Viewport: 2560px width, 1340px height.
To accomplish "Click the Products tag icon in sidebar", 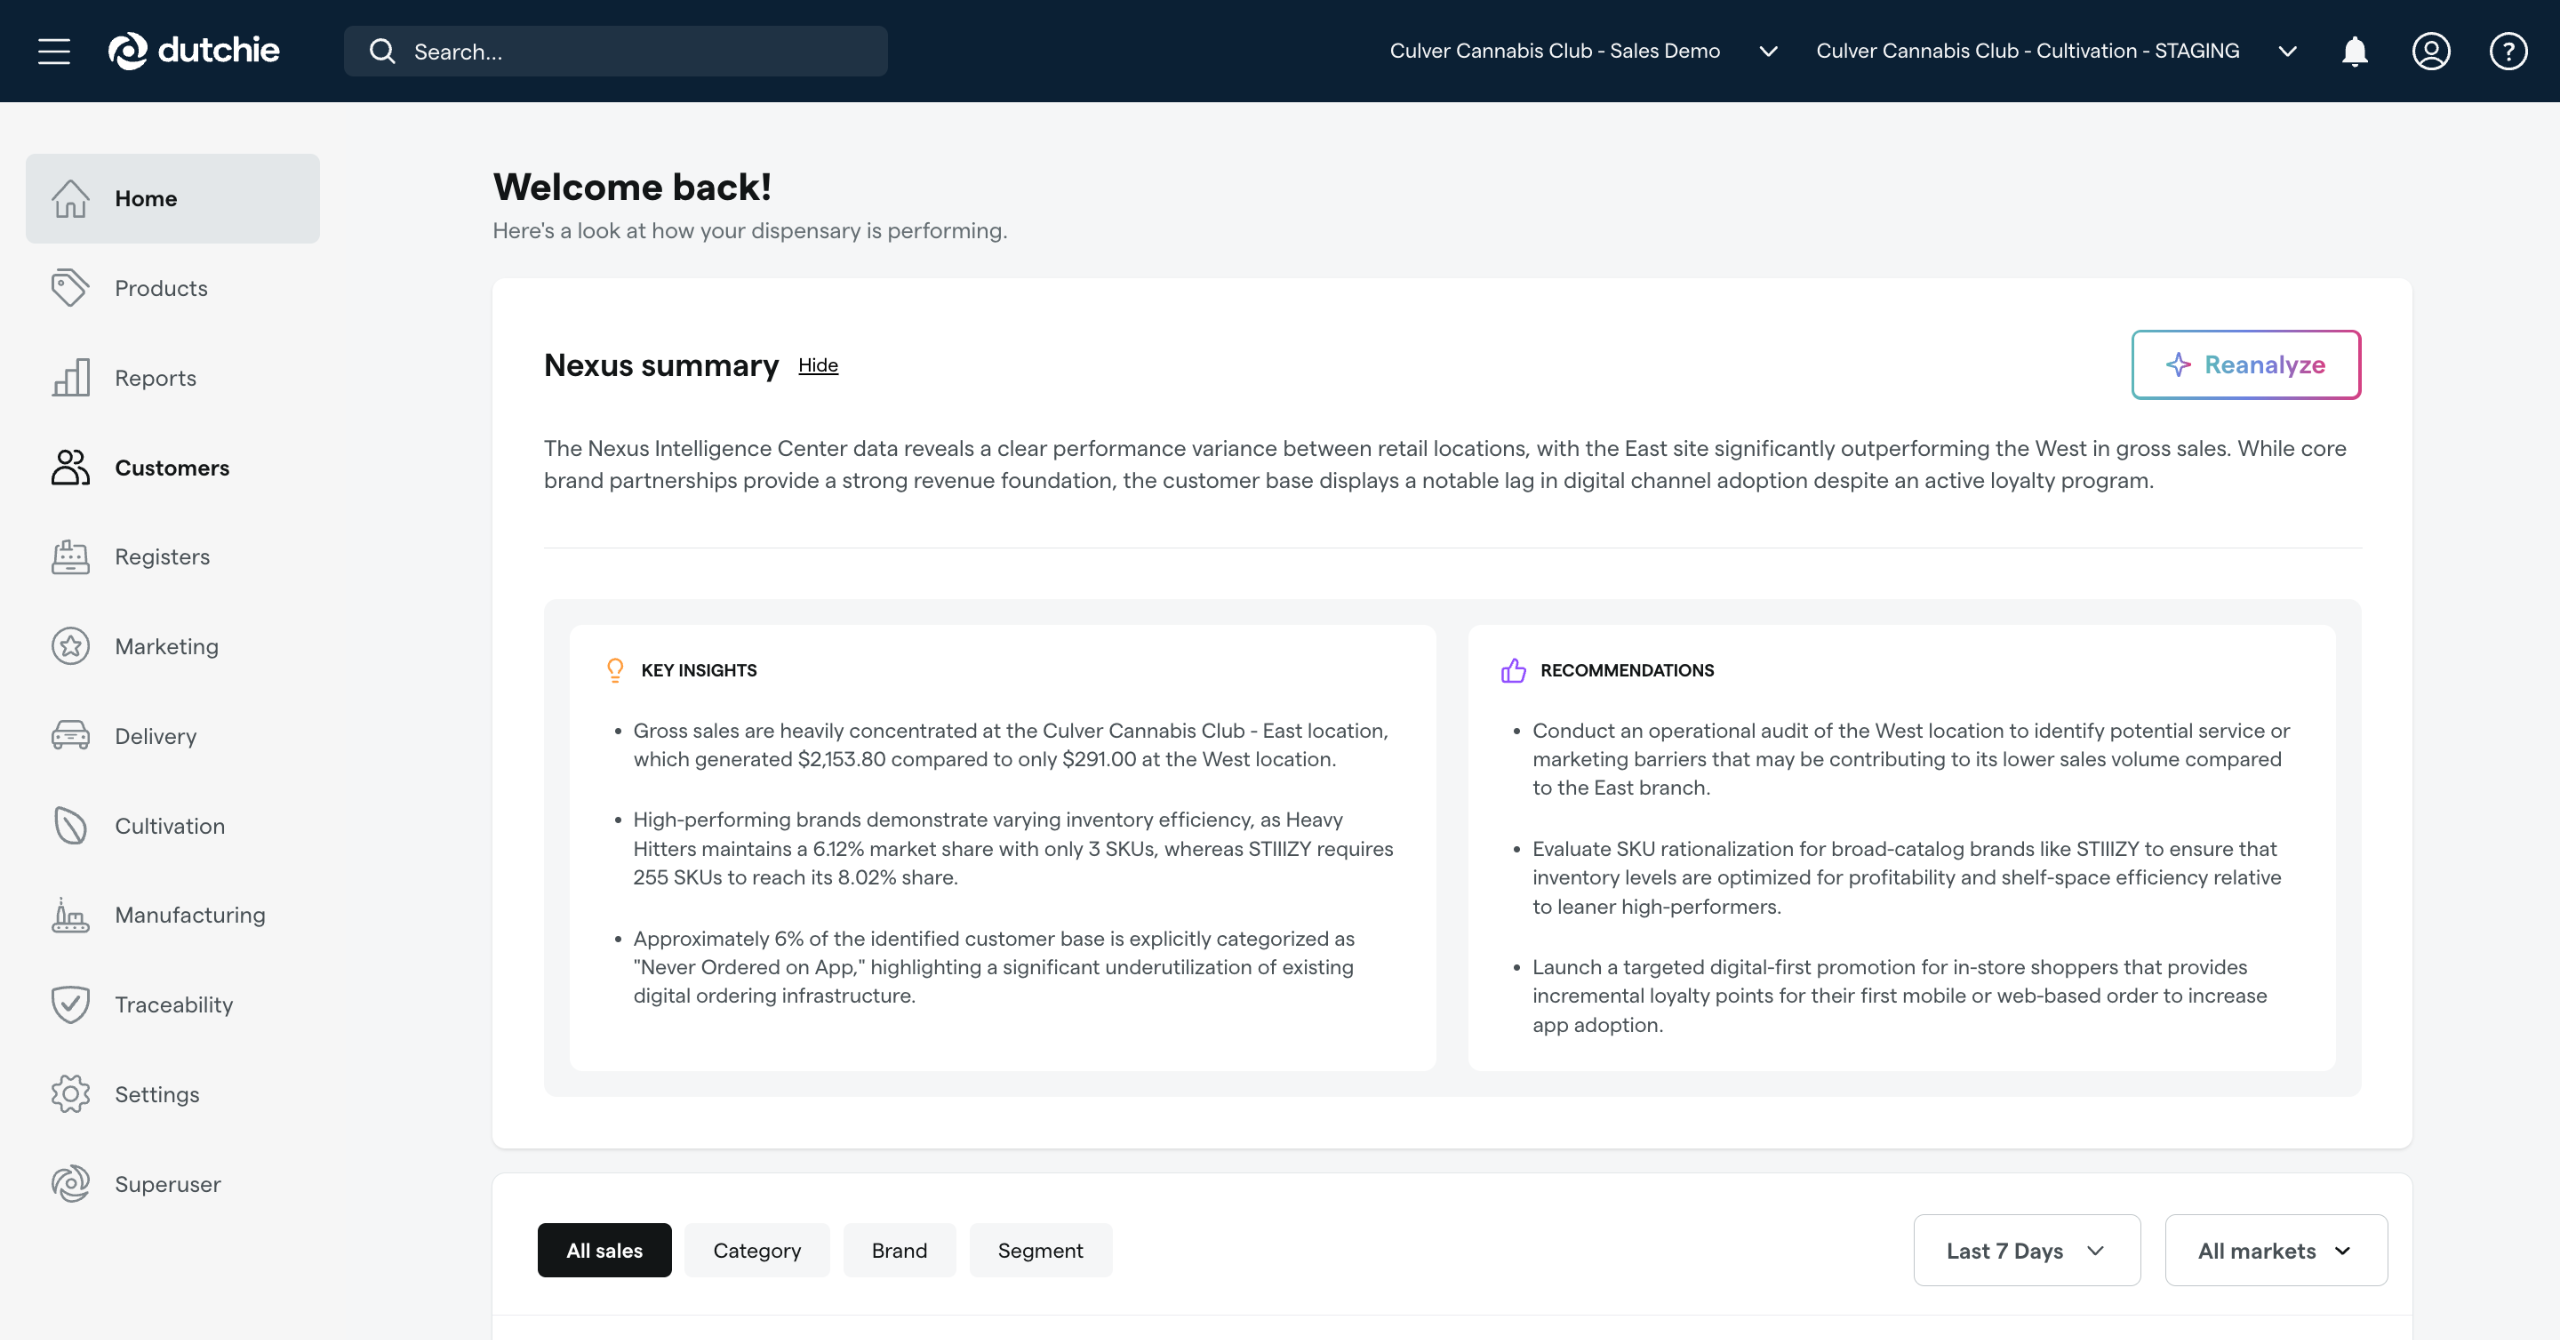I will (70, 288).
